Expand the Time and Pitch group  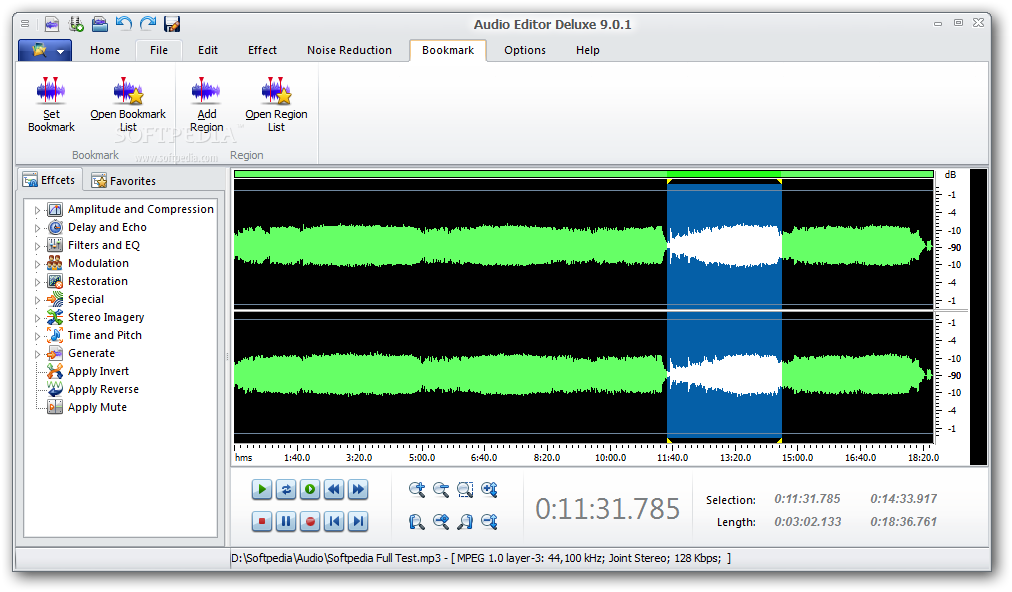click(37, 336)
